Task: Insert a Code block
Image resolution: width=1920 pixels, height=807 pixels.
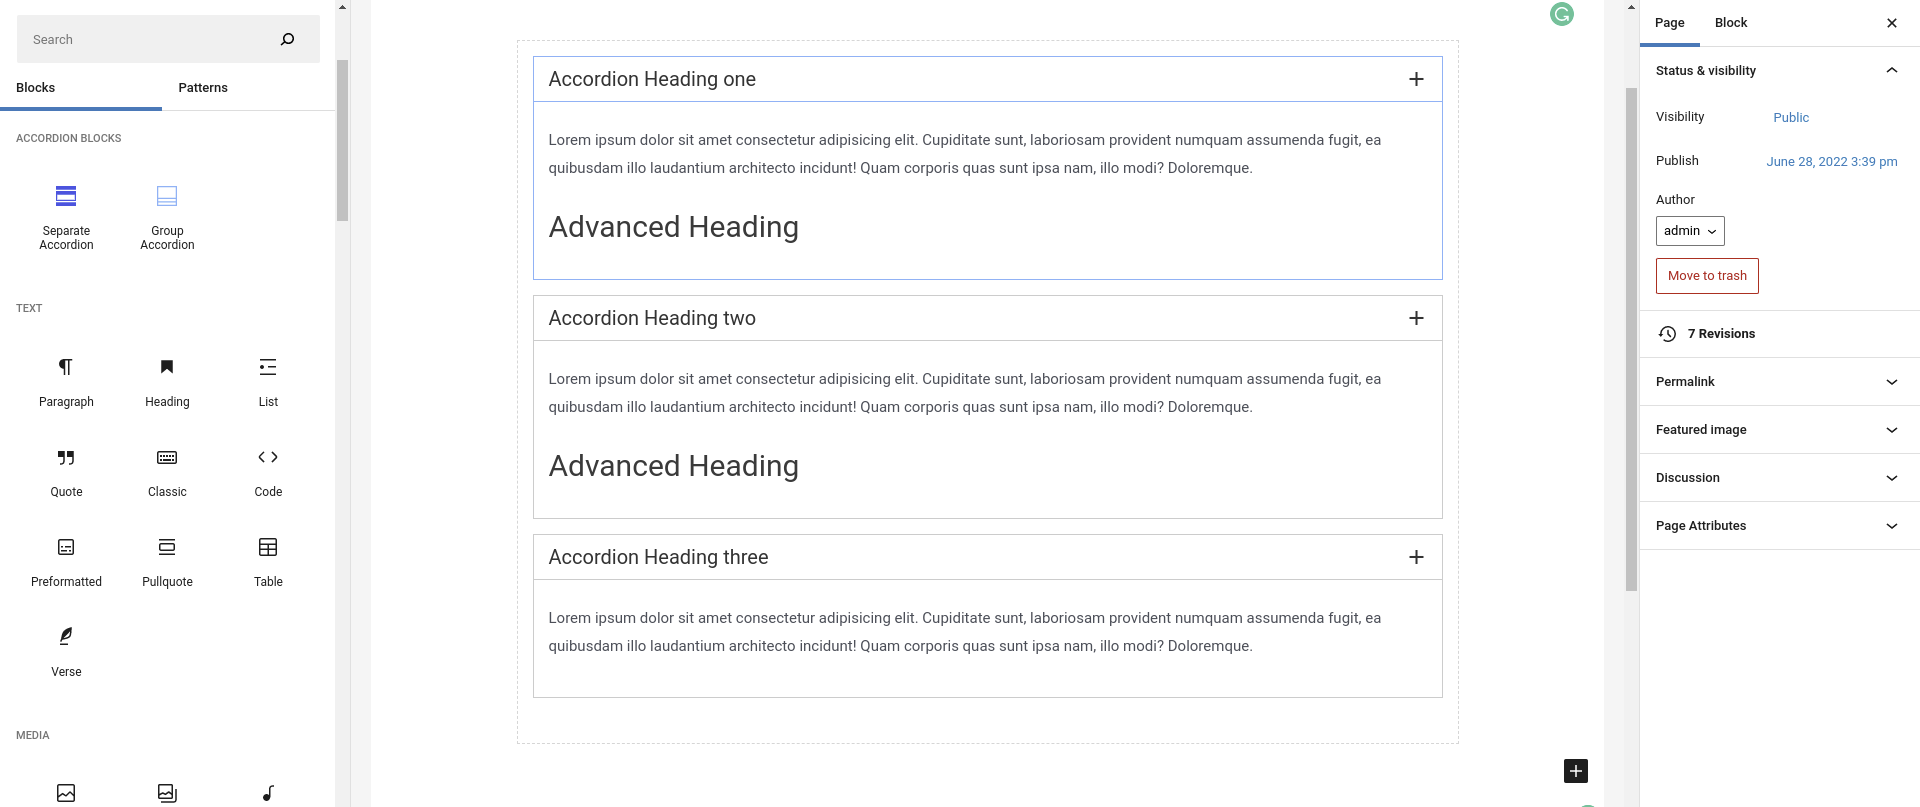Action: click(x=268, y=471)
